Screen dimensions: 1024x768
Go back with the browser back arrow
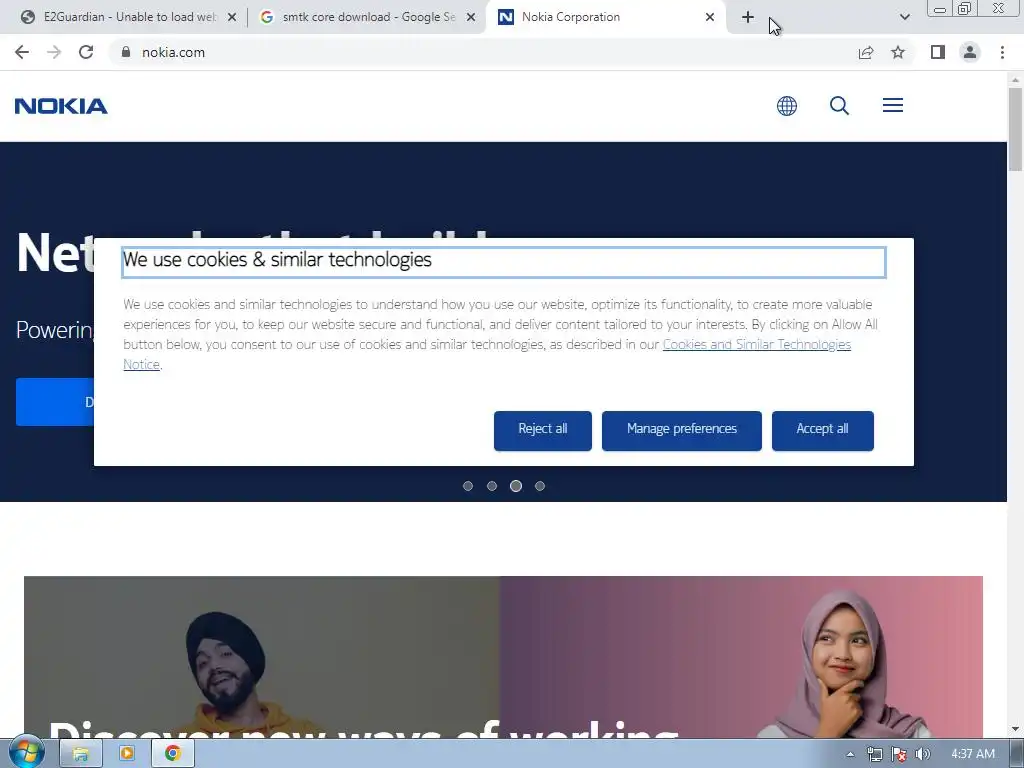tap(22, 52)
